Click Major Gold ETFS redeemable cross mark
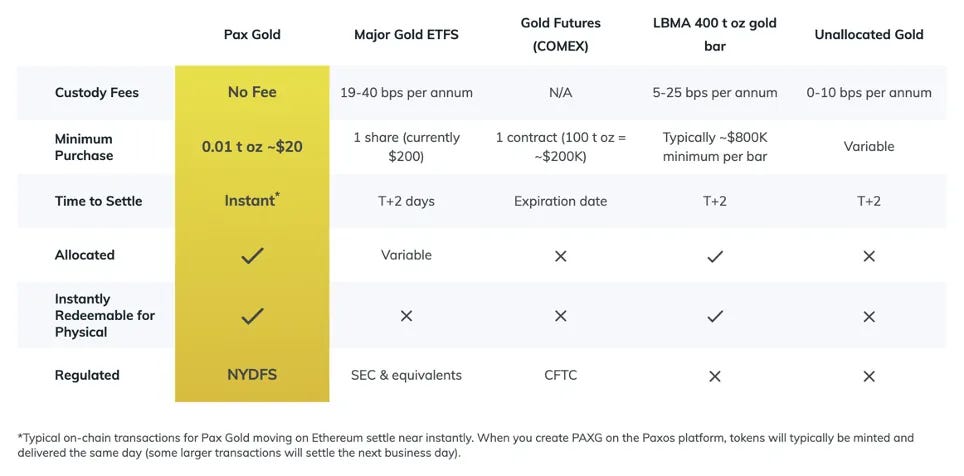964x476 pixels. 406,316
